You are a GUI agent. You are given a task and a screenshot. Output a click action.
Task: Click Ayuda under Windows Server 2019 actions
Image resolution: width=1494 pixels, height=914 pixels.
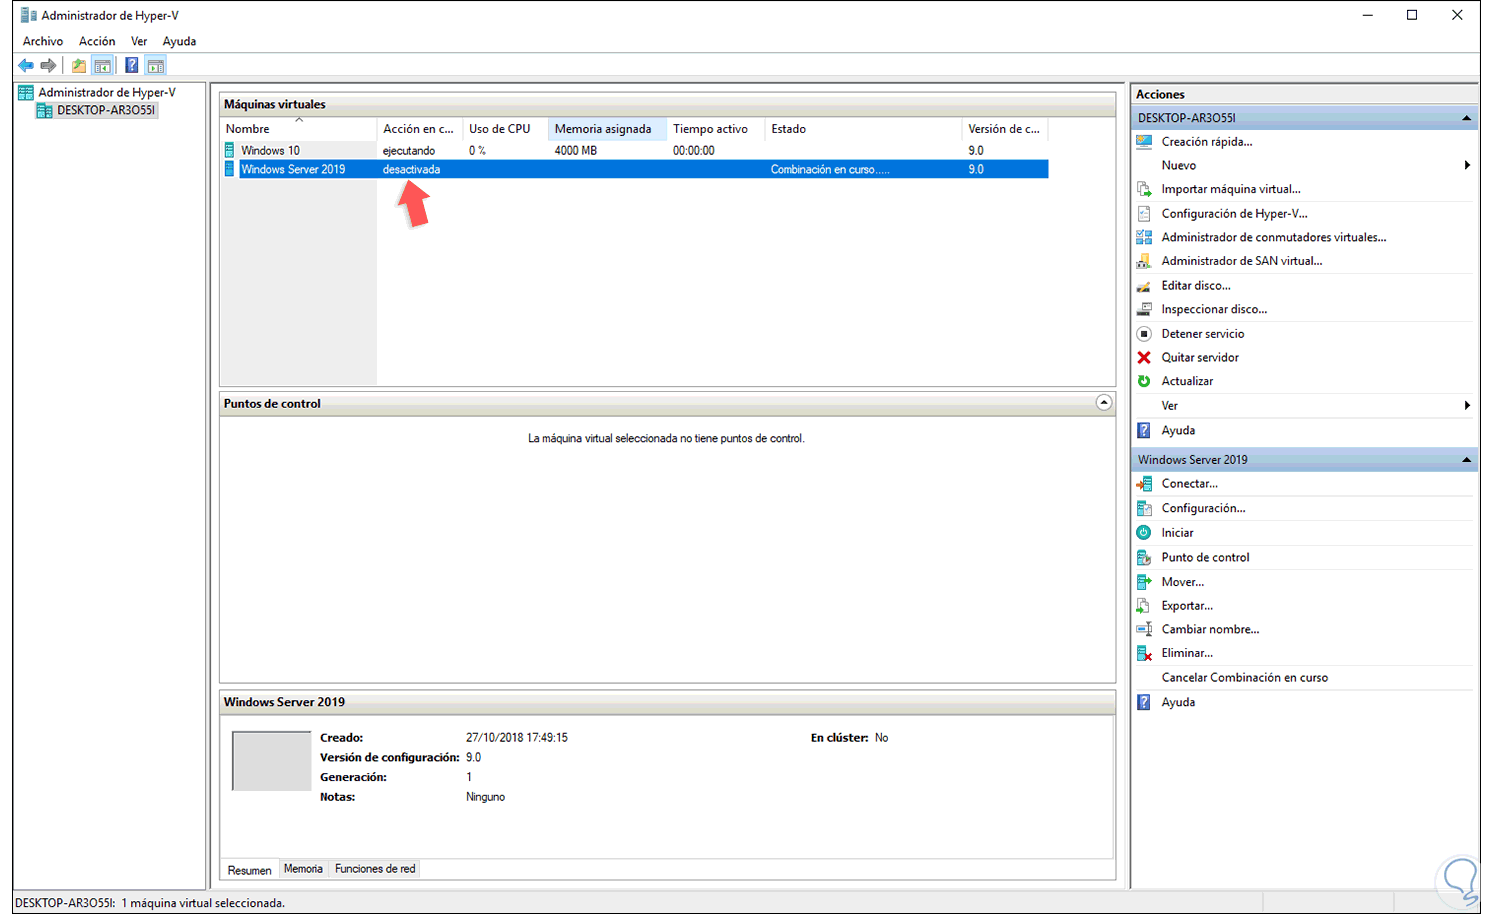tap(1178, 702)
